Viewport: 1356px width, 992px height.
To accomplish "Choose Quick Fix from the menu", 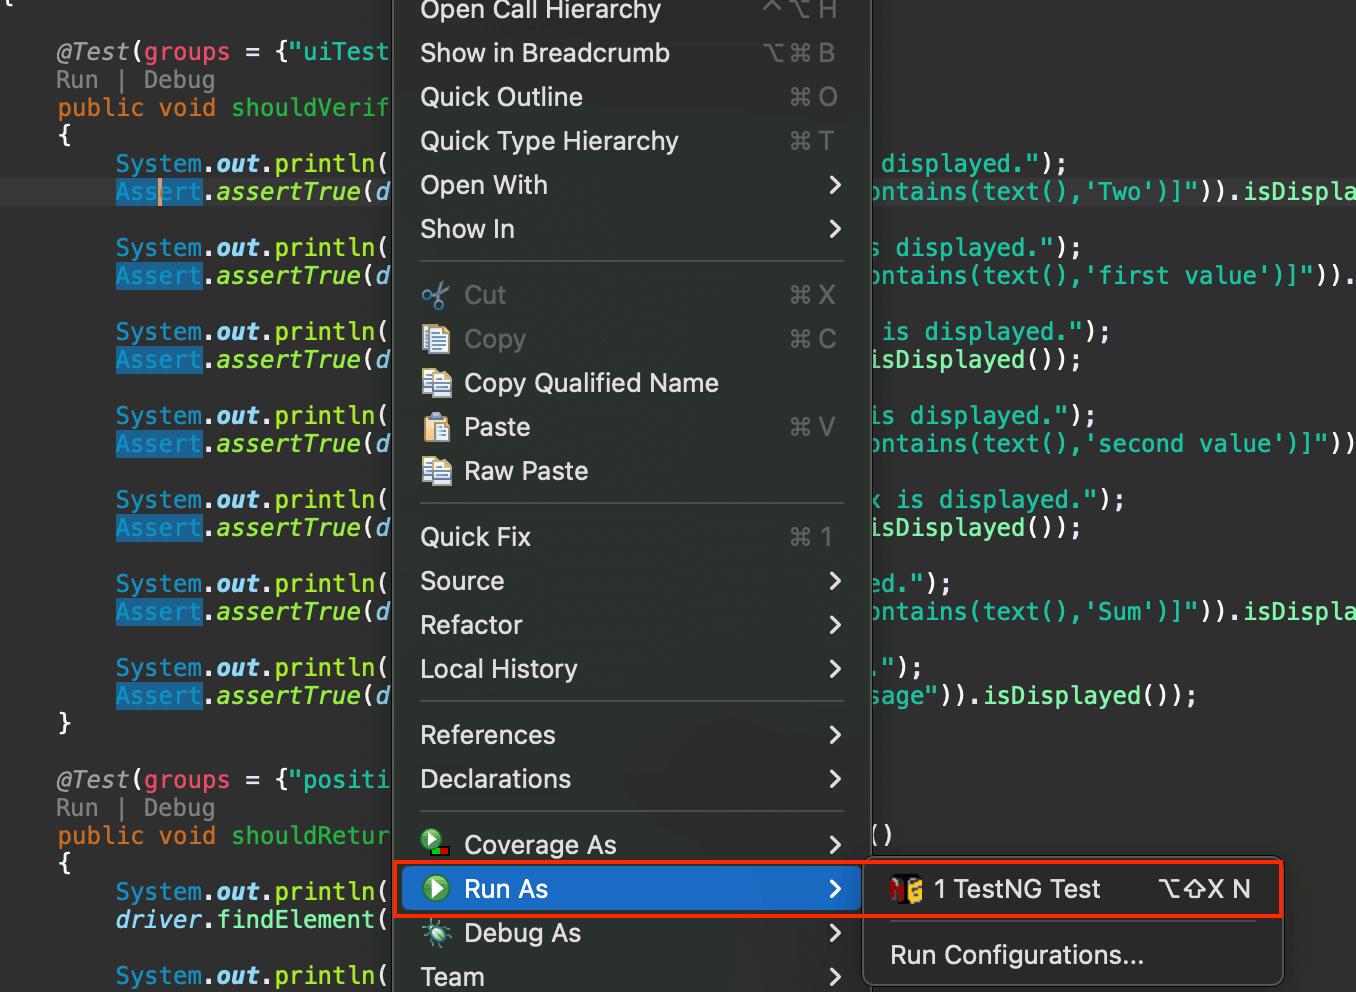I will 476,537.
